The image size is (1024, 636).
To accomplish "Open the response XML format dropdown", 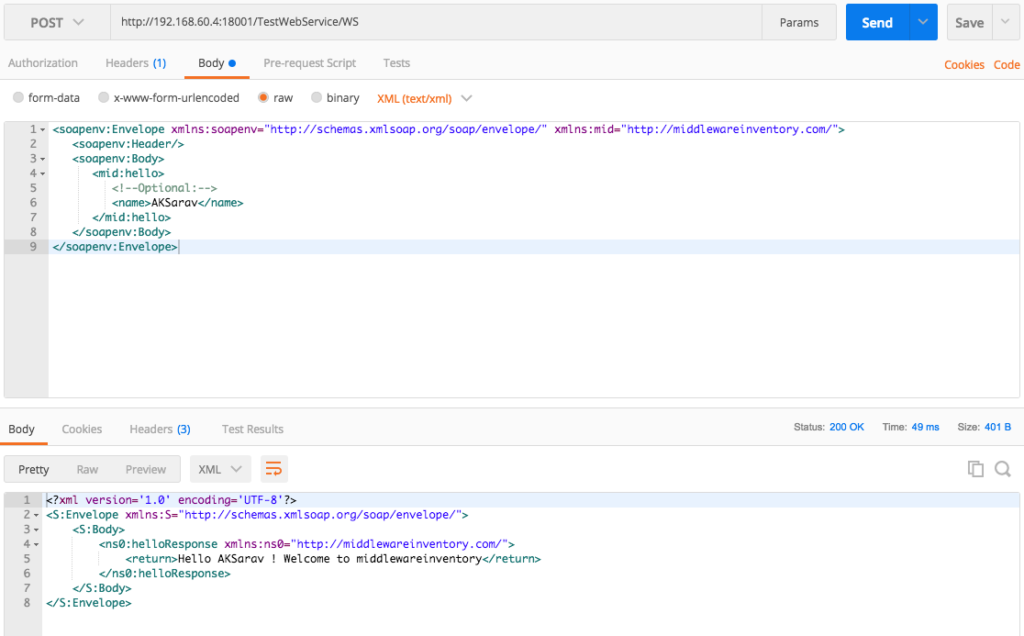I will [x=220, y=469].
